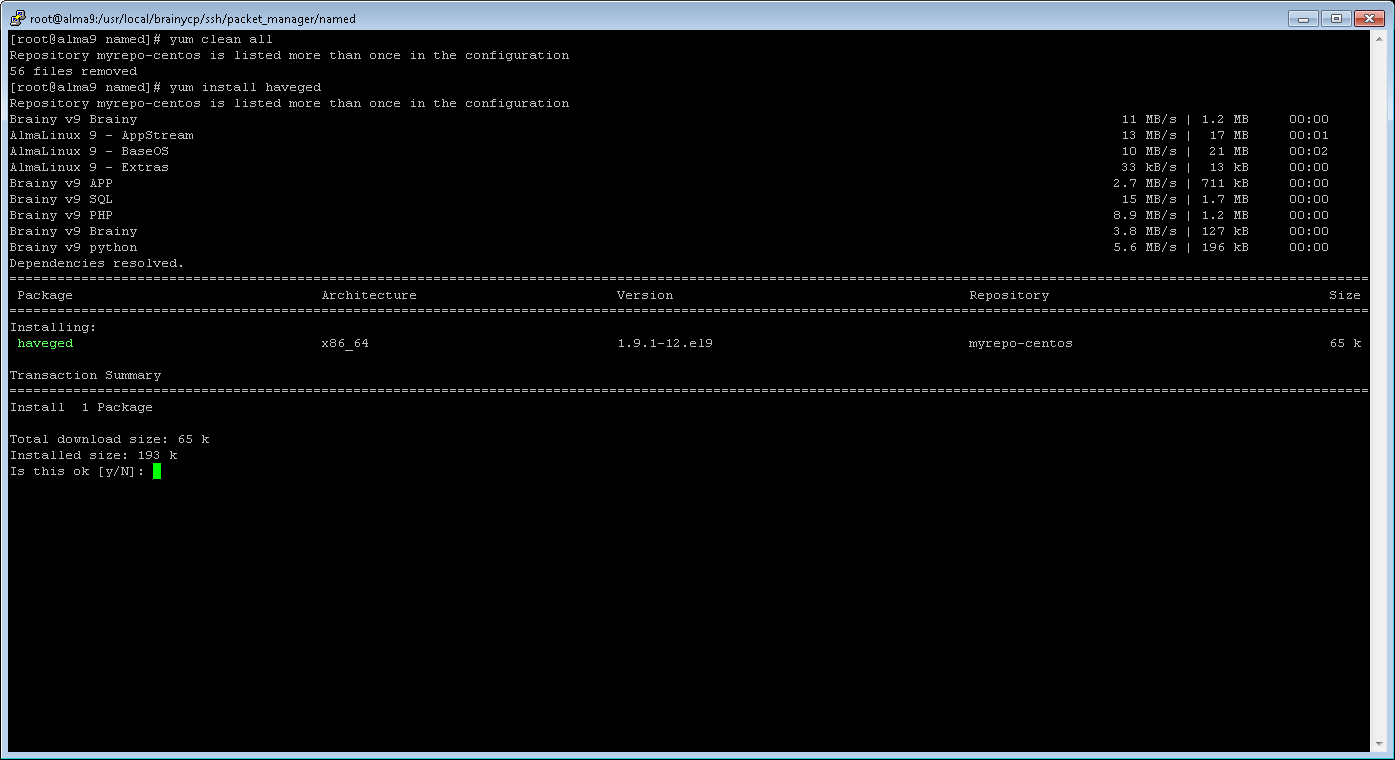Screen dimensions: 1395x760
Task: Click the 'Dependencies resolved.' message
Action: tap(97, 263)
